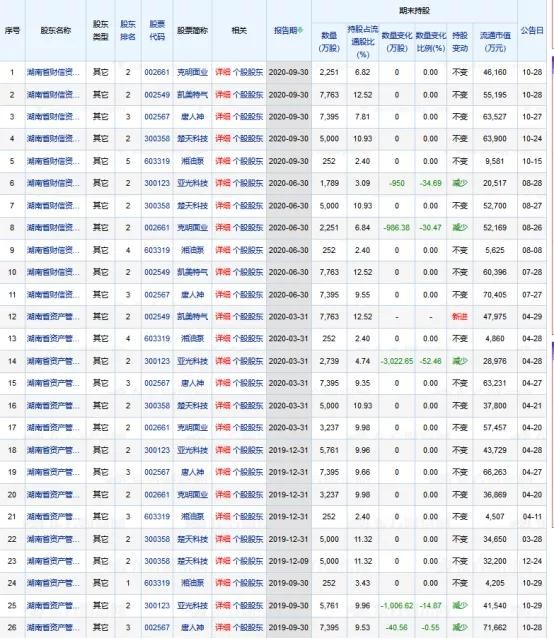Open stock code 002567 in row 11
Viewport: 554px width, 639px height.
157,294
